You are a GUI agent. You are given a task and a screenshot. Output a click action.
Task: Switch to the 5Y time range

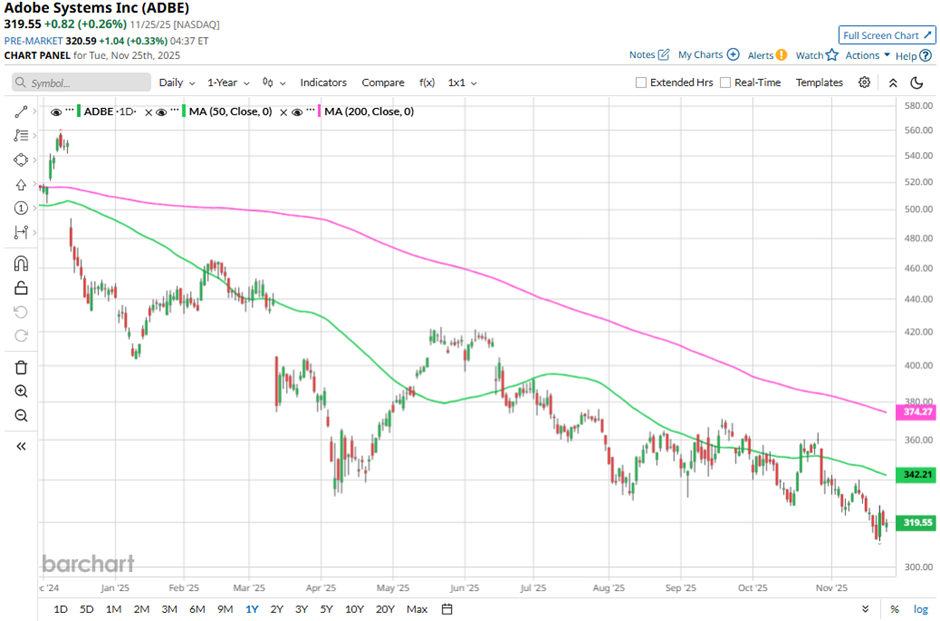coord(326,609)
